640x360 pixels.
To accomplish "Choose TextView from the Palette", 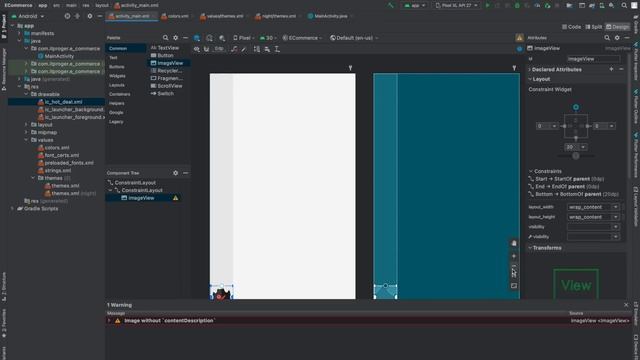I will pyautogui.click(x=165, y=48).
